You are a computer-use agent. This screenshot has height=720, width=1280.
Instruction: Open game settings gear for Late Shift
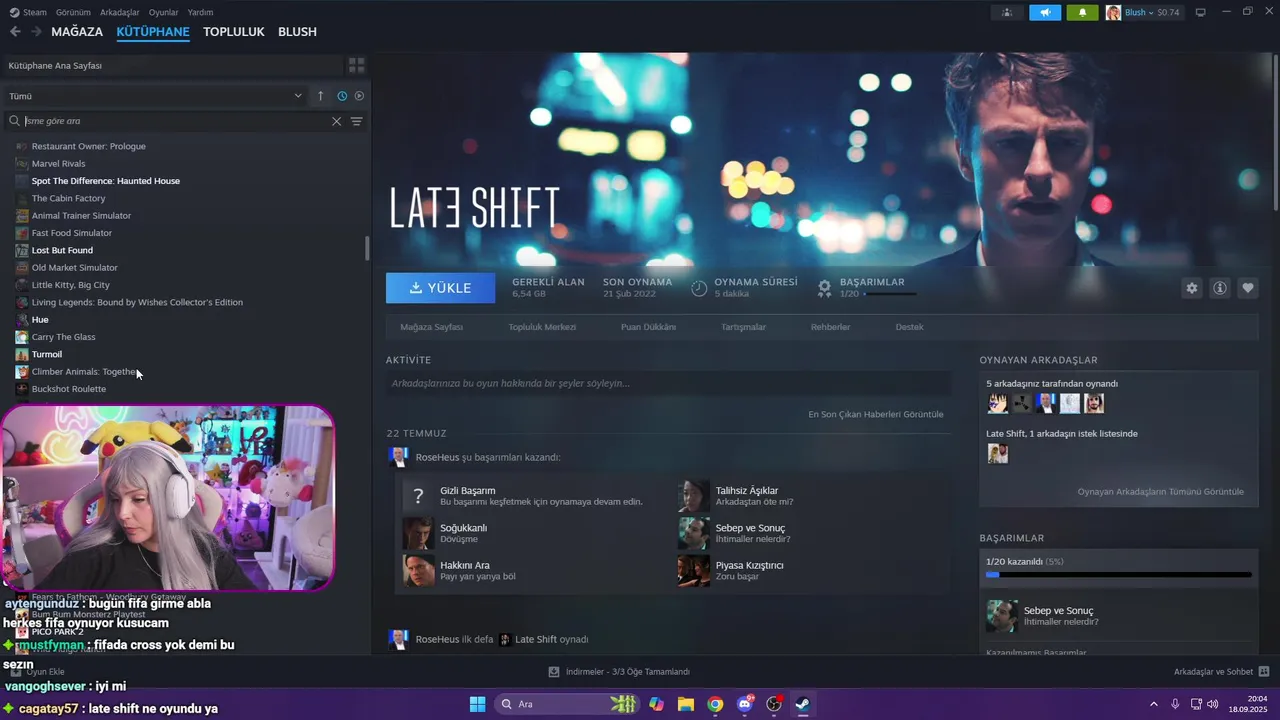[x=1191, y=288]
